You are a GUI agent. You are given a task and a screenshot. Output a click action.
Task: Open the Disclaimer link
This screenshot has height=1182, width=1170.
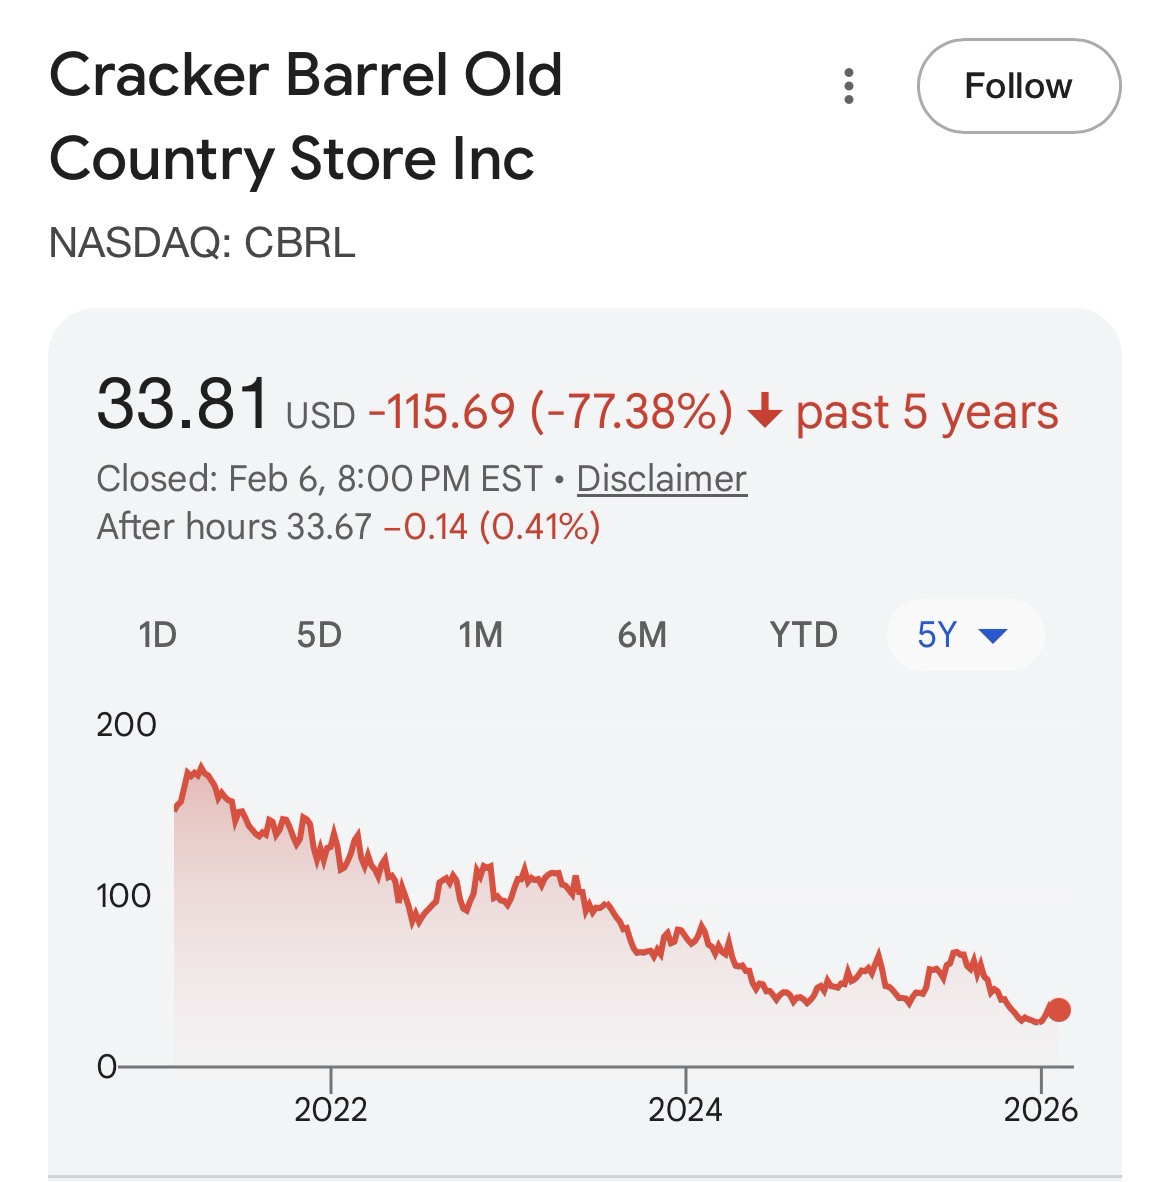coord(661,479)
